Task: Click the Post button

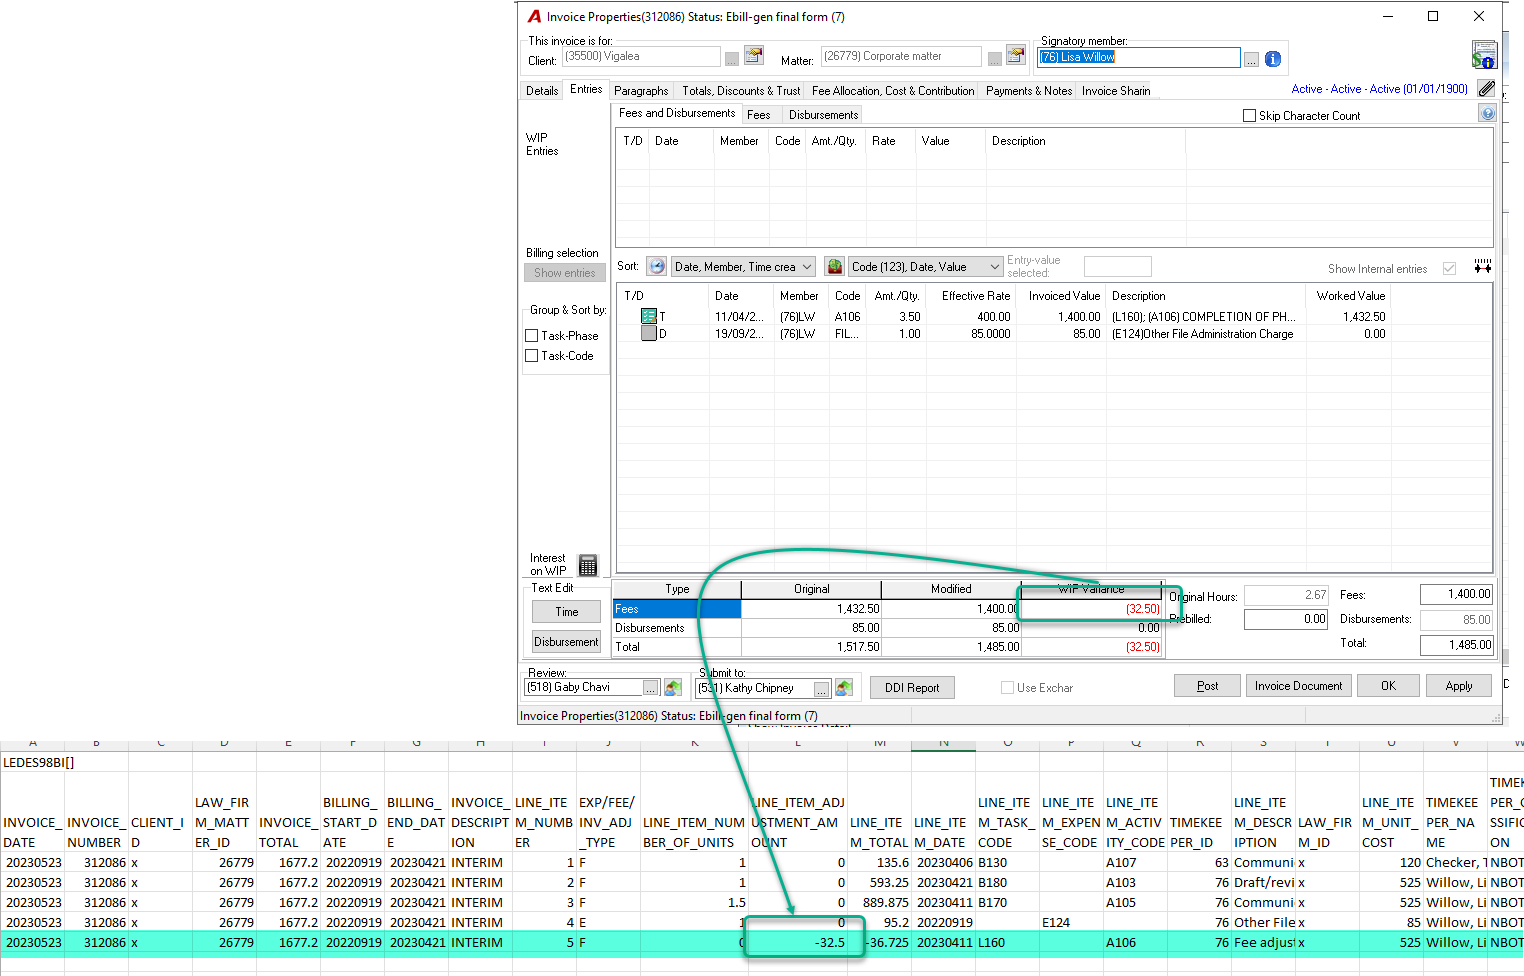Action: [x=1207, y=686]
